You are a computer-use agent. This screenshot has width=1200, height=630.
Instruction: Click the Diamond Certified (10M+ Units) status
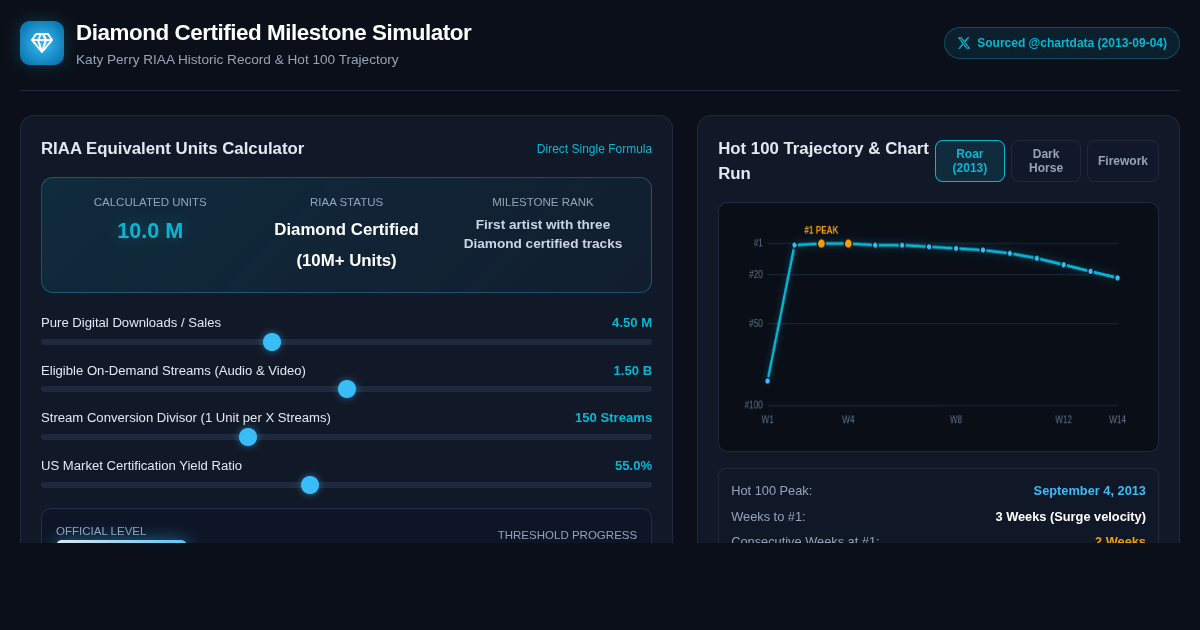click(x=346, y=245)
